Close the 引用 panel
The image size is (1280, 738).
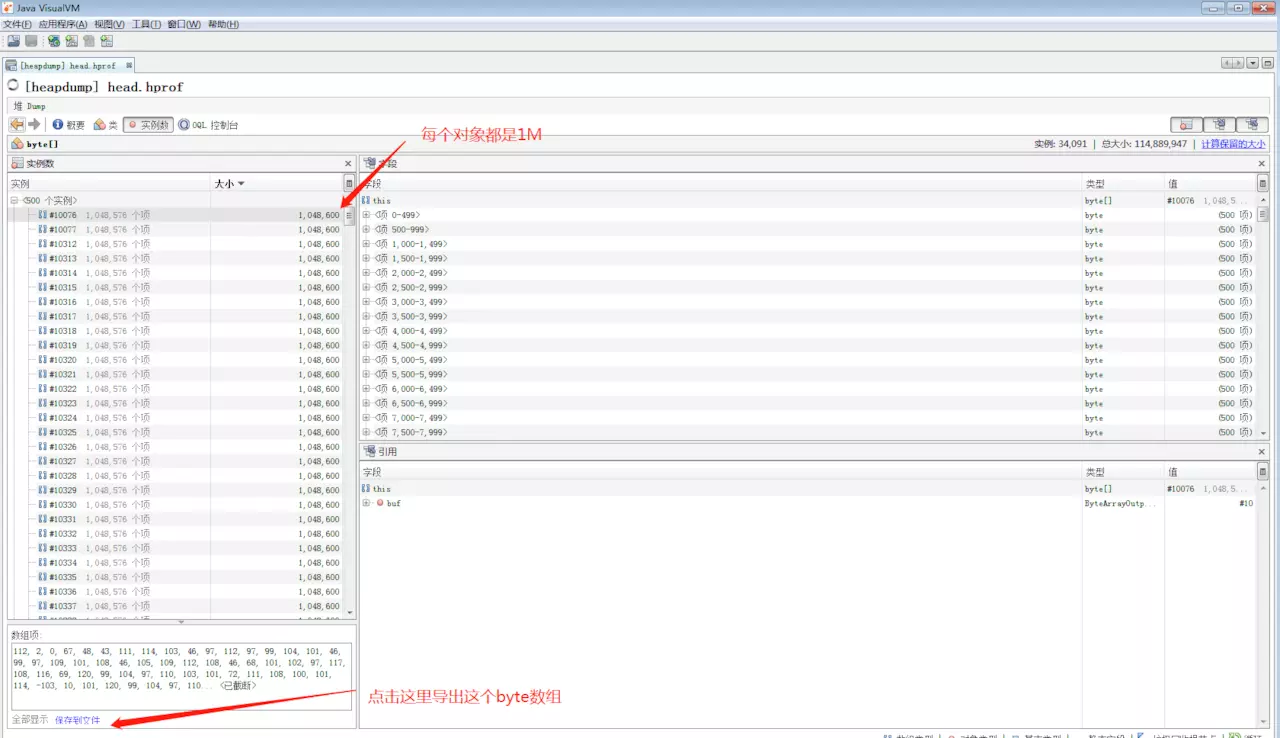coord(1262,452)
